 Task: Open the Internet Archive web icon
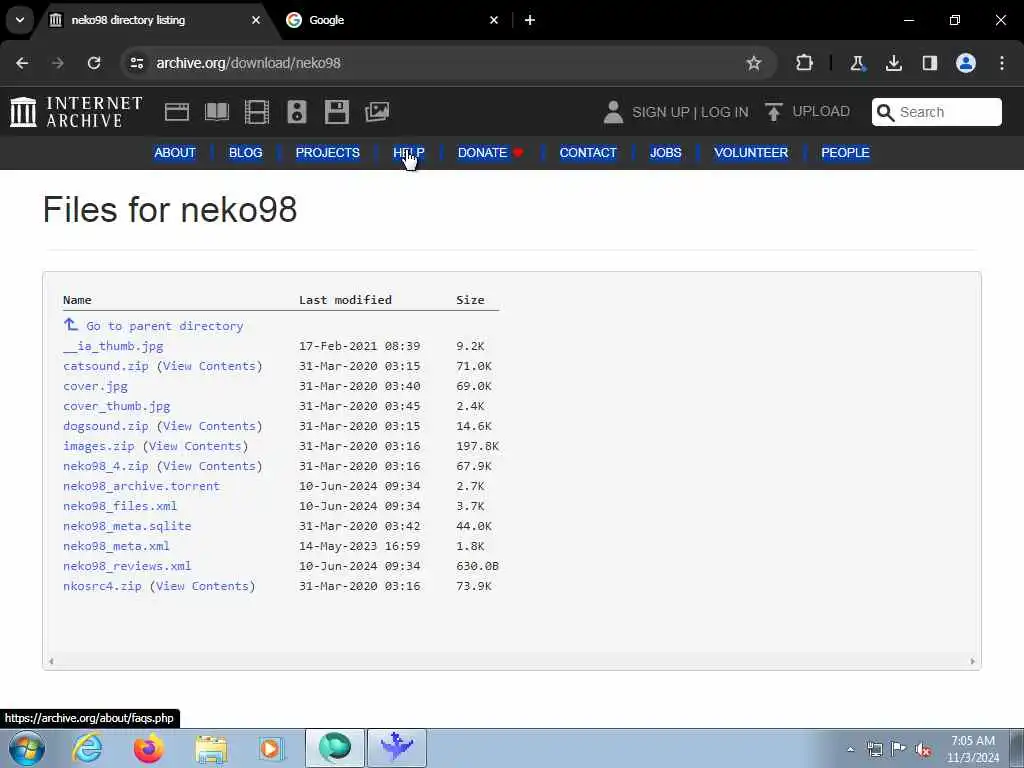176,112
